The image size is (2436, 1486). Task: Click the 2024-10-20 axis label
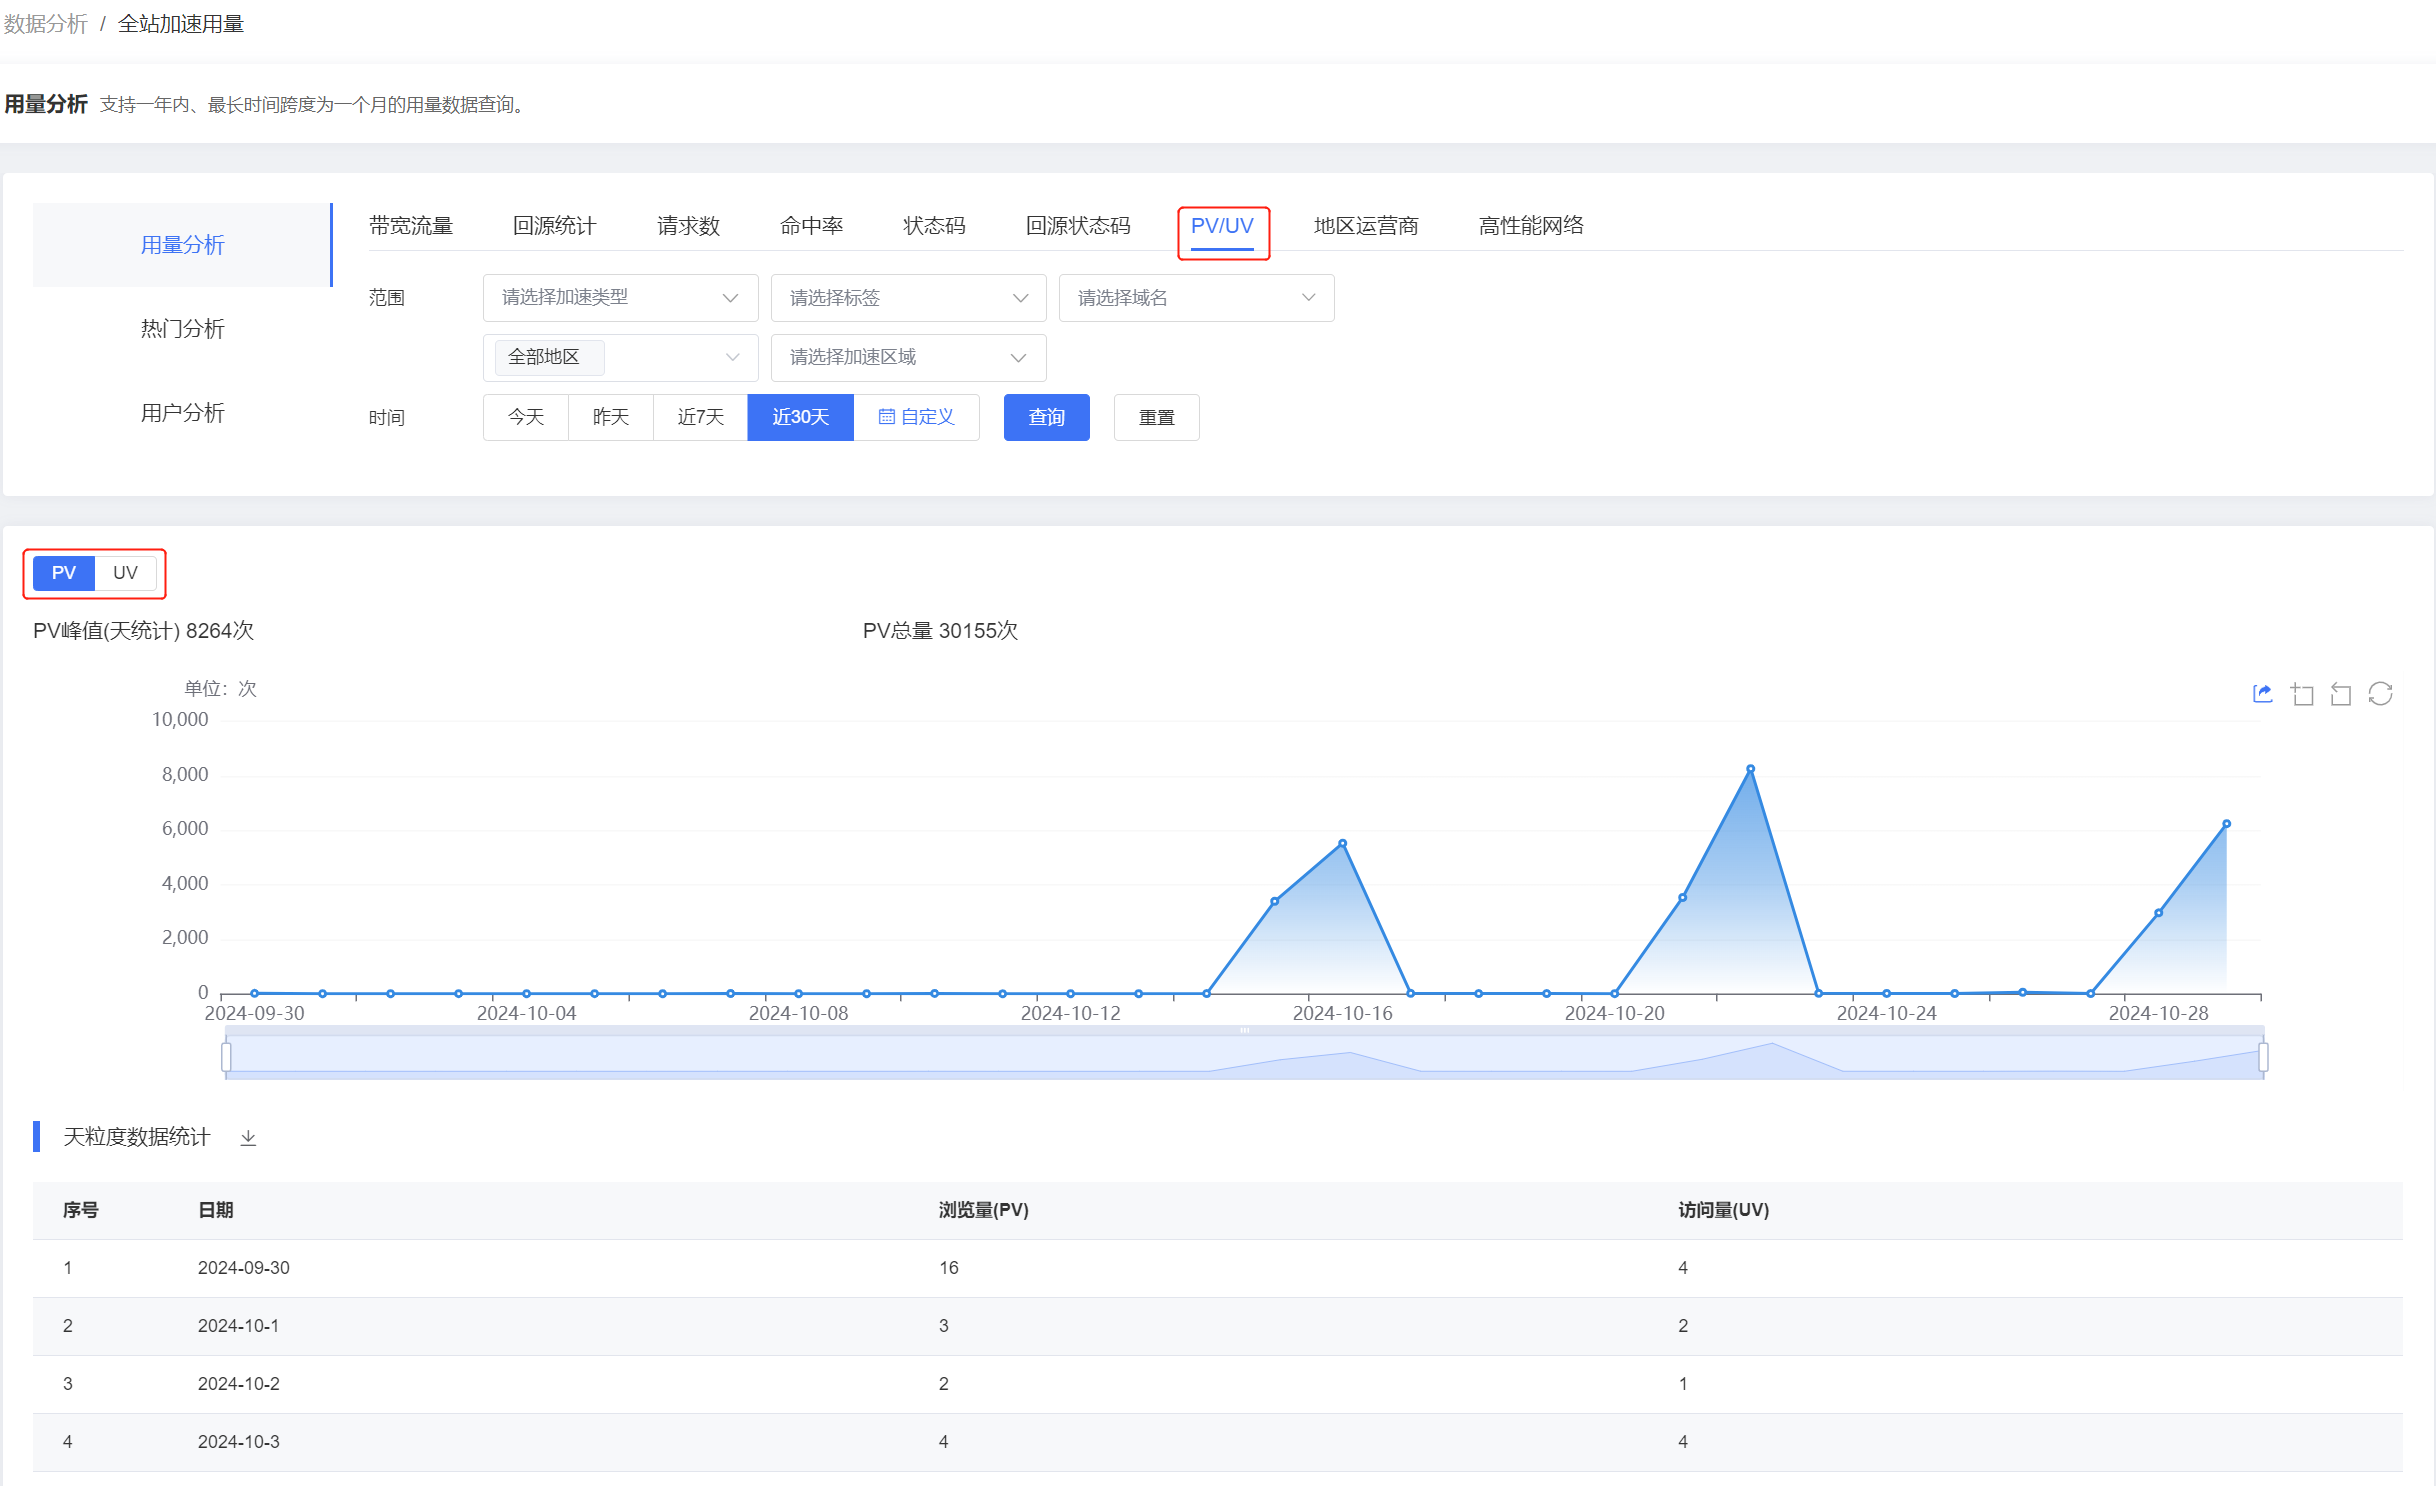tap(1614, 1013)
